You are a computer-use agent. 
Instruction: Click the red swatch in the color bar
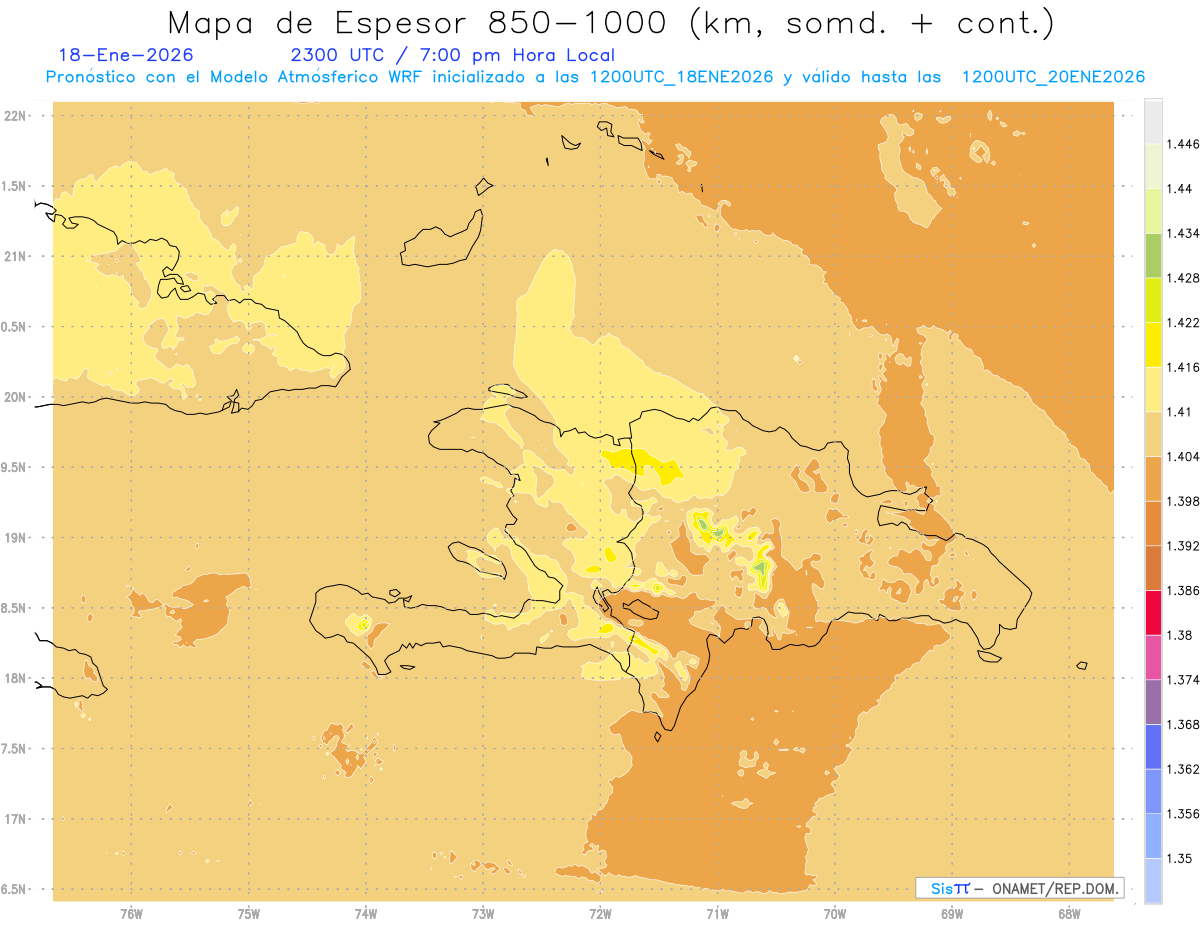(x=1153, y=612)
